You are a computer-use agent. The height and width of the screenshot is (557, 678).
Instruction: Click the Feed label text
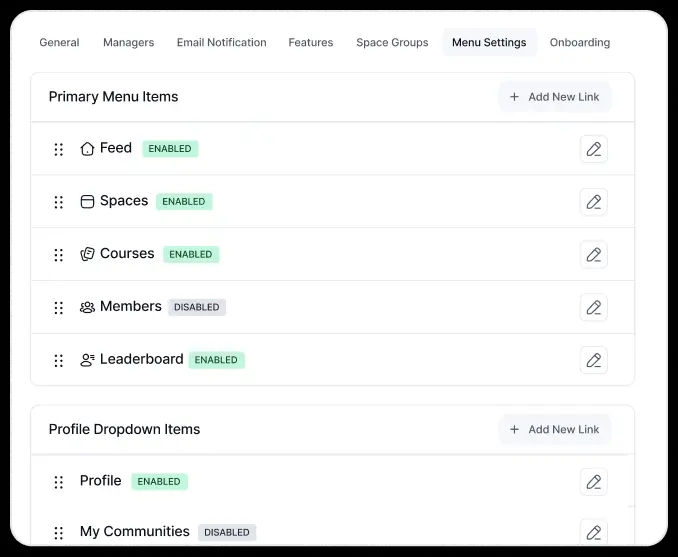(116, 148)
